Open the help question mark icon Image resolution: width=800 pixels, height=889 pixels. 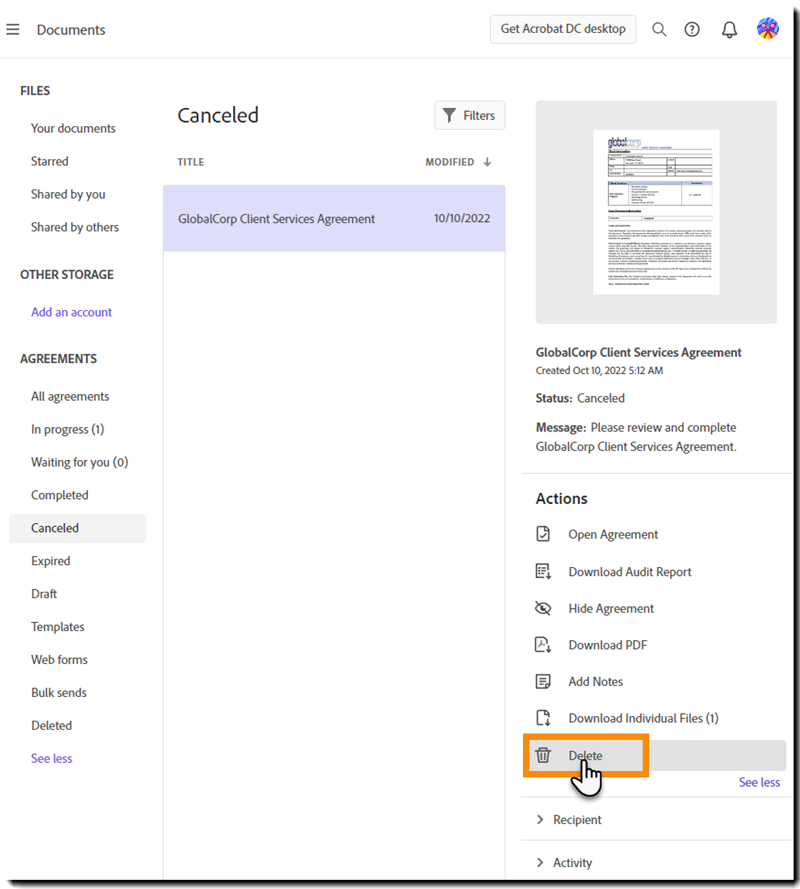[692, 29]
